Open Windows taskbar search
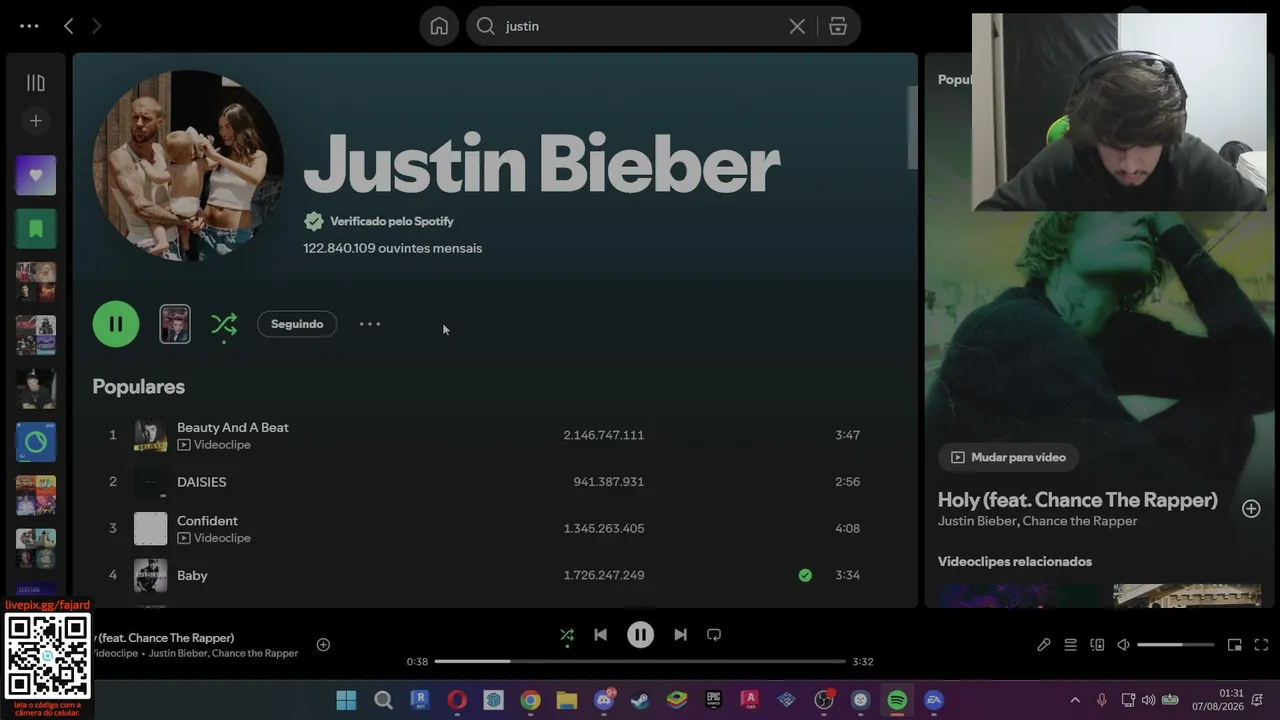 pyautogui.click(x=383, y=700)
